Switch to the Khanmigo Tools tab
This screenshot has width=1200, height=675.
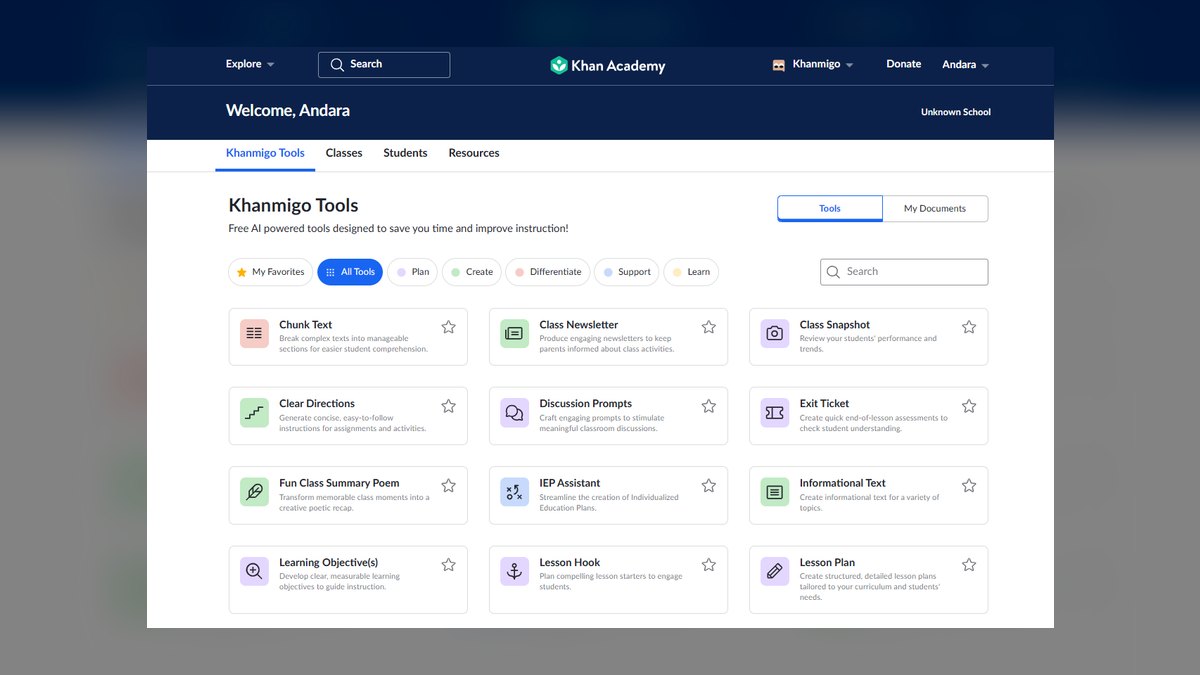point(265,153)
